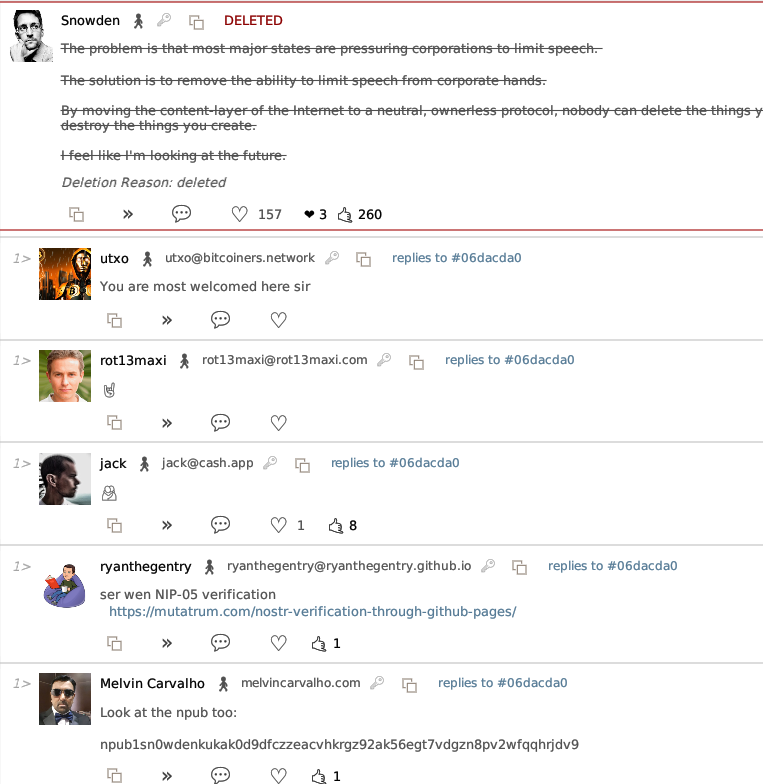This screenshot has height=784, width=763.
Task: Click ryanthegentry's cartoon avatar
Action: (65, 585)
